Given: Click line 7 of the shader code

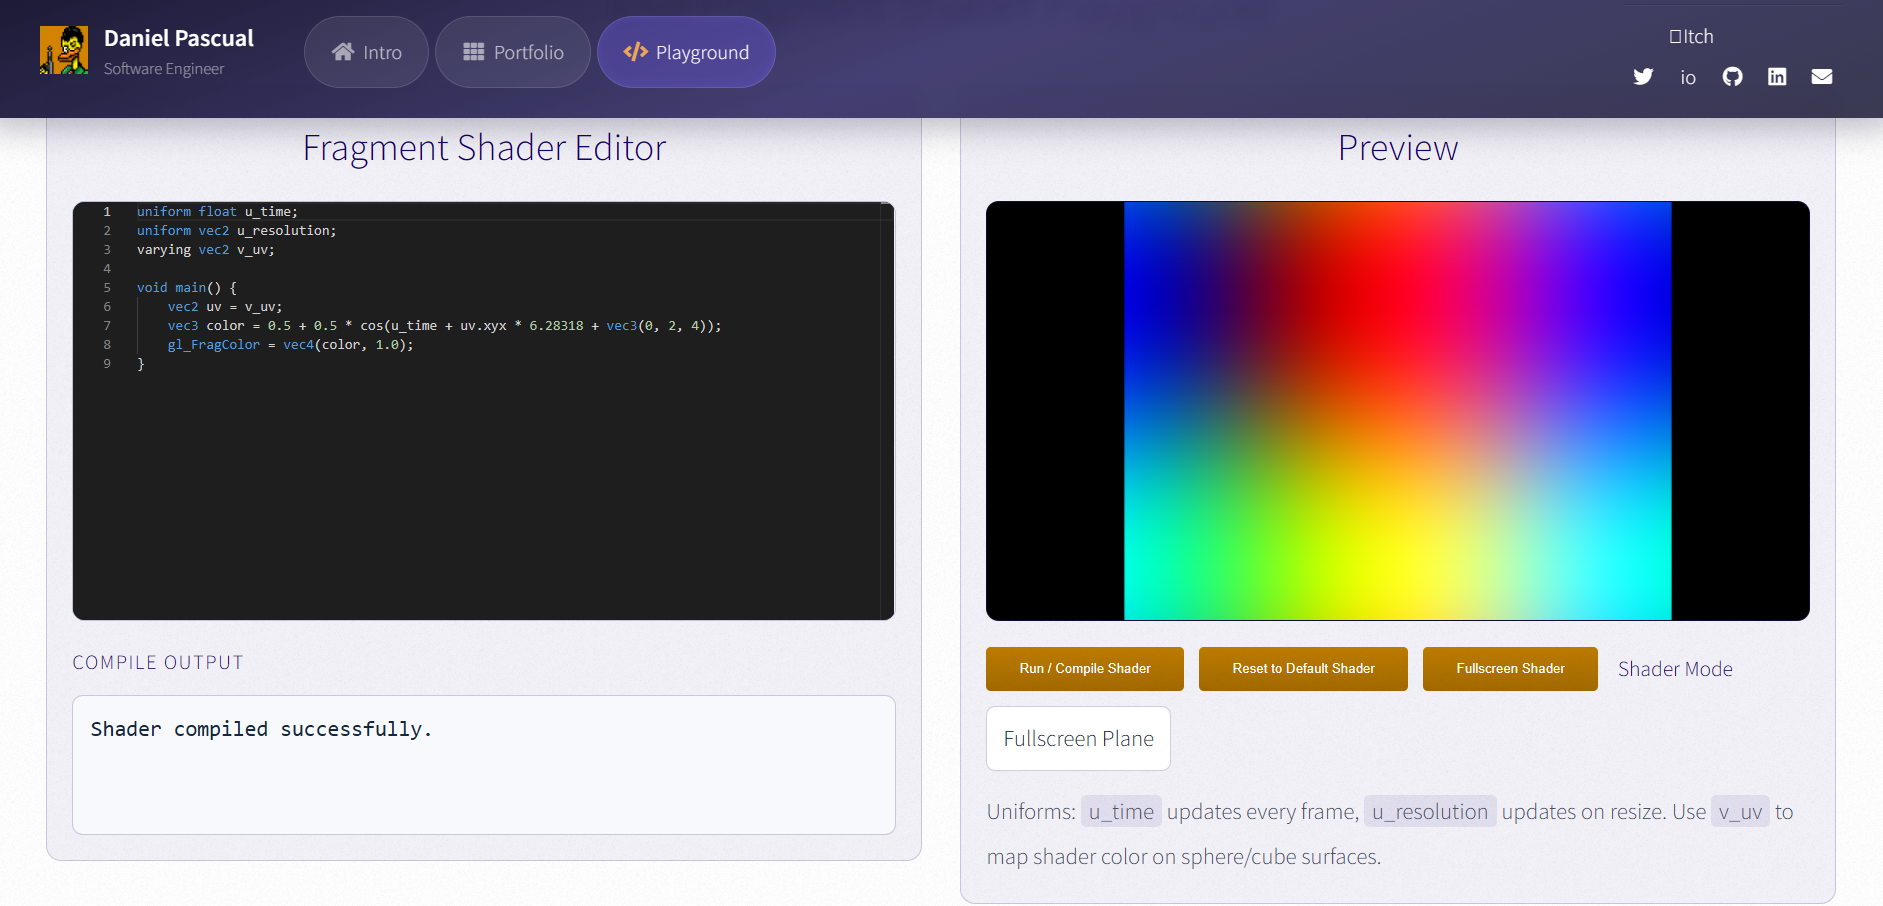Looking at the screenshot, I should tap(430, 325).
